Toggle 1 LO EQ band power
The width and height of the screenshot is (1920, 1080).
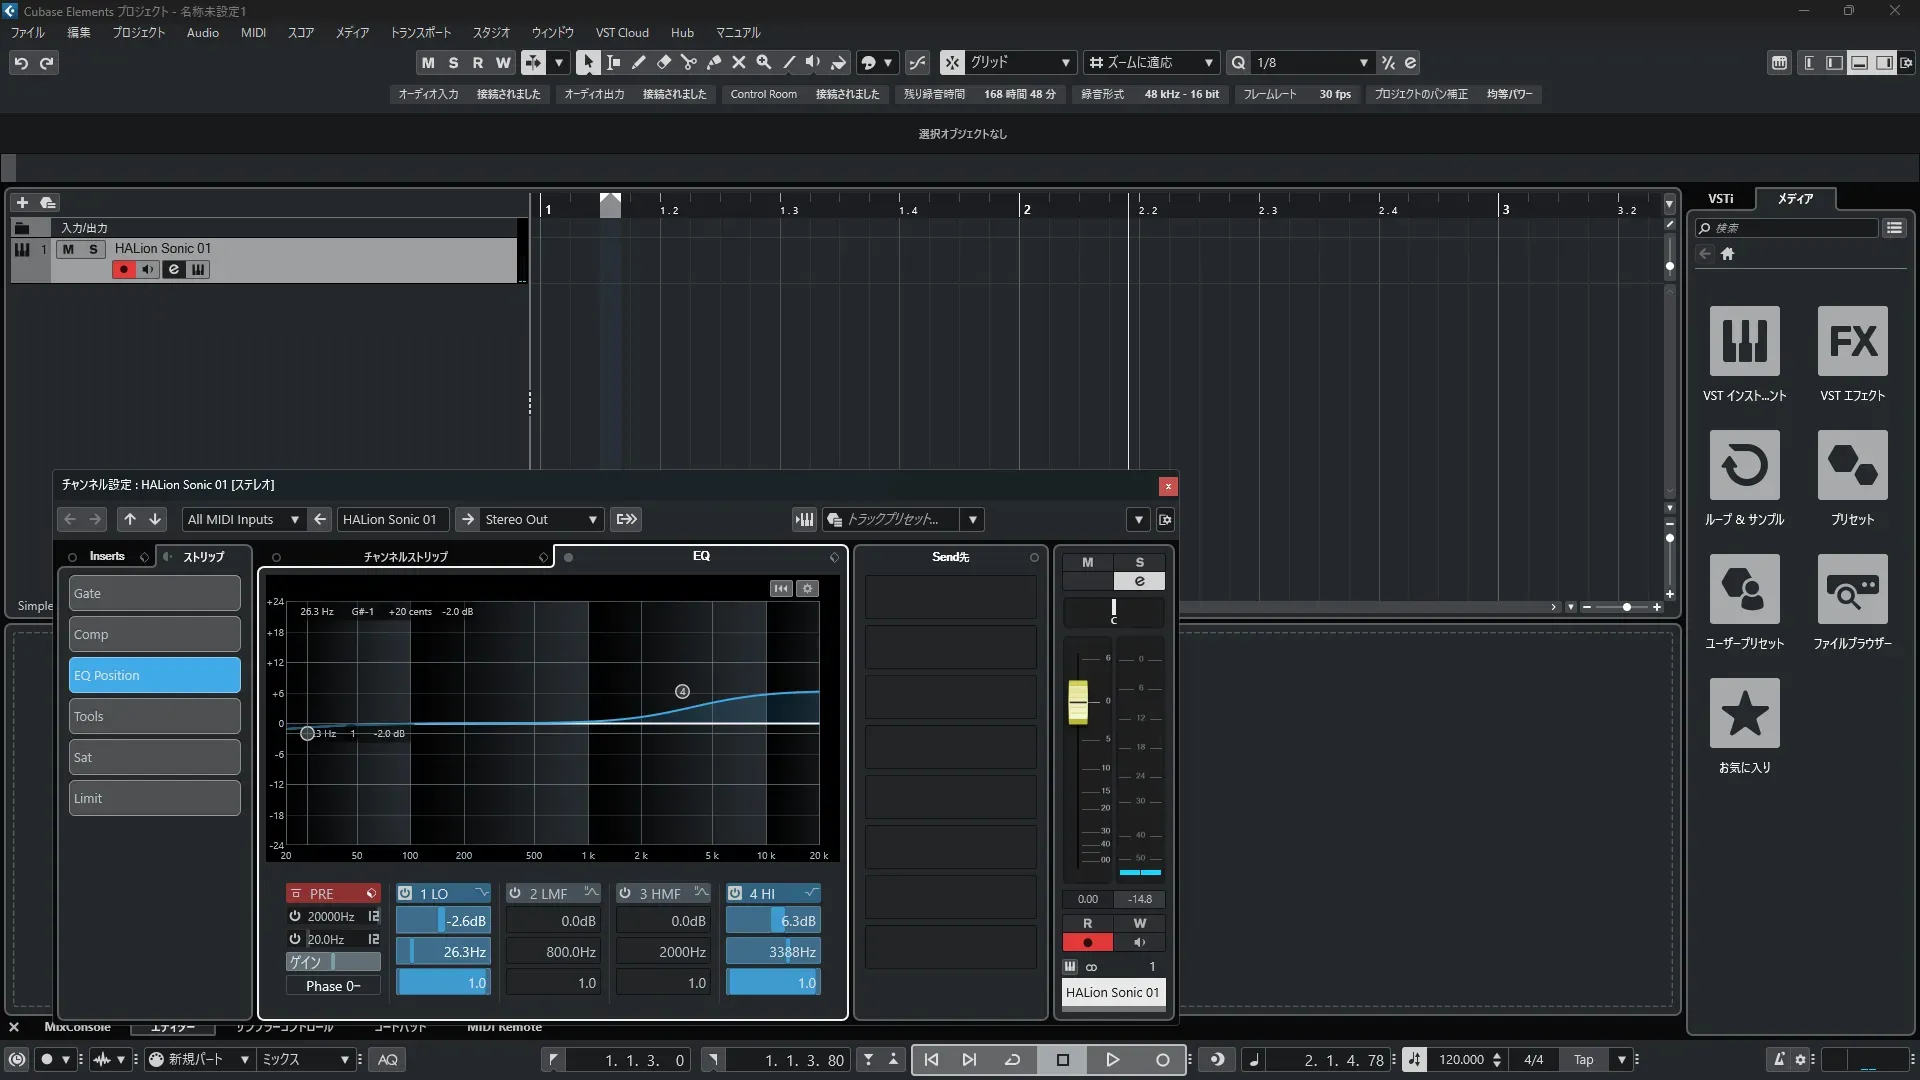[405, 893]
